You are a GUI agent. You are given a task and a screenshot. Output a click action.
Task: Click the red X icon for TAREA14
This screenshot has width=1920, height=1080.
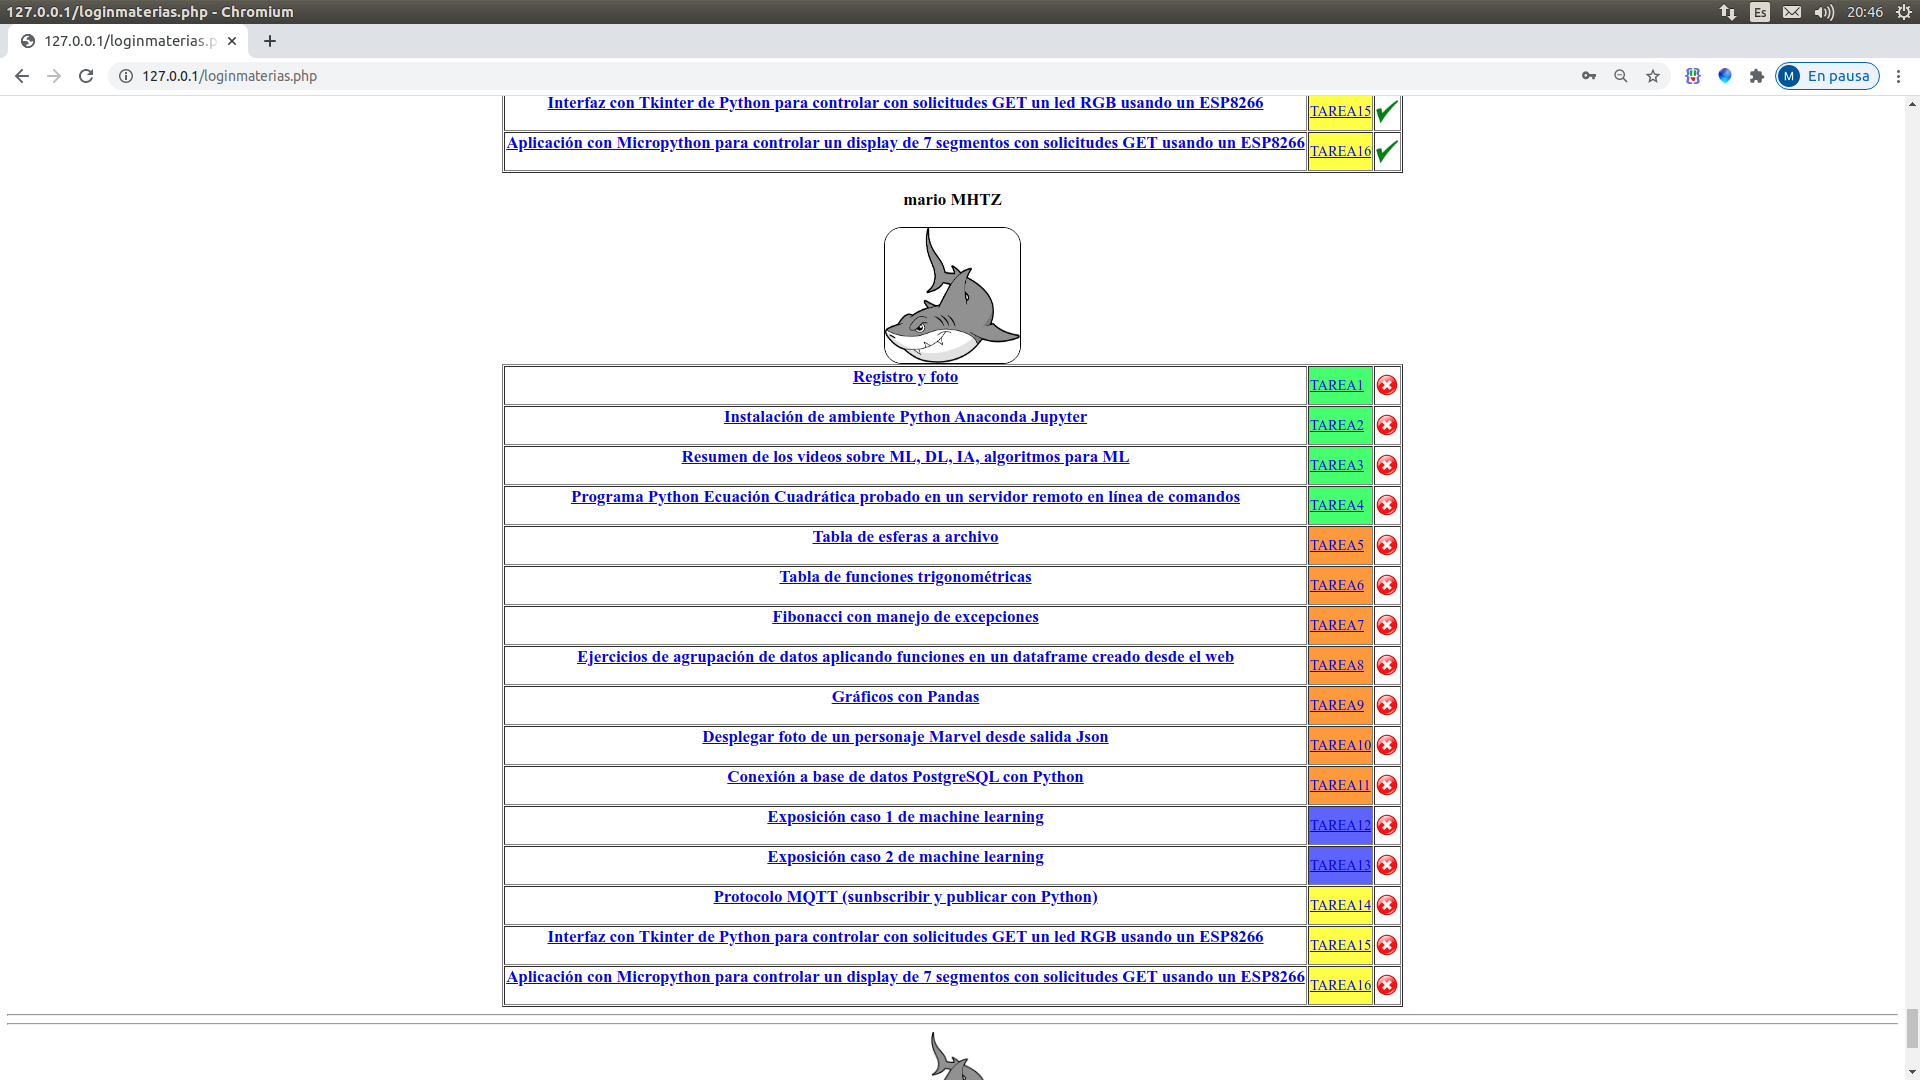1387,905
